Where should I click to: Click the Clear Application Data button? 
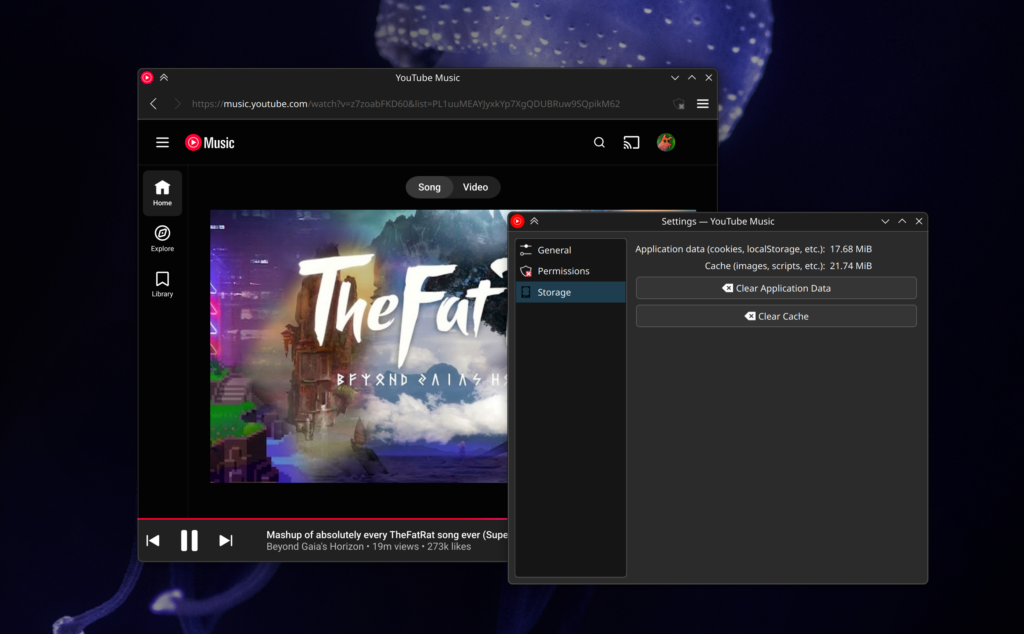coord(776,288)
